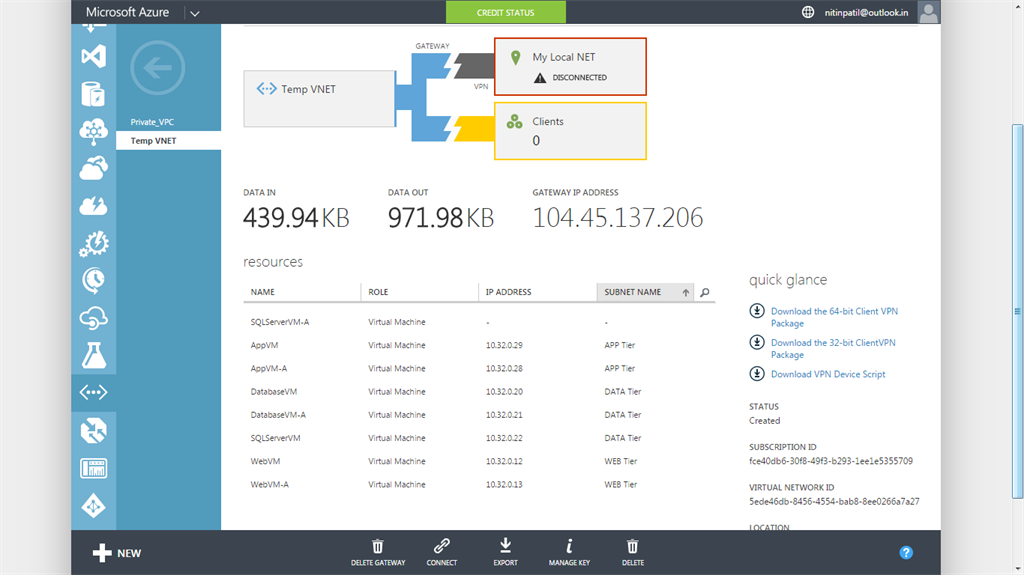Click the vertical scrollbar on the right
Image resolution: width=1024 pixels, height=575 pixels.
1017,311
